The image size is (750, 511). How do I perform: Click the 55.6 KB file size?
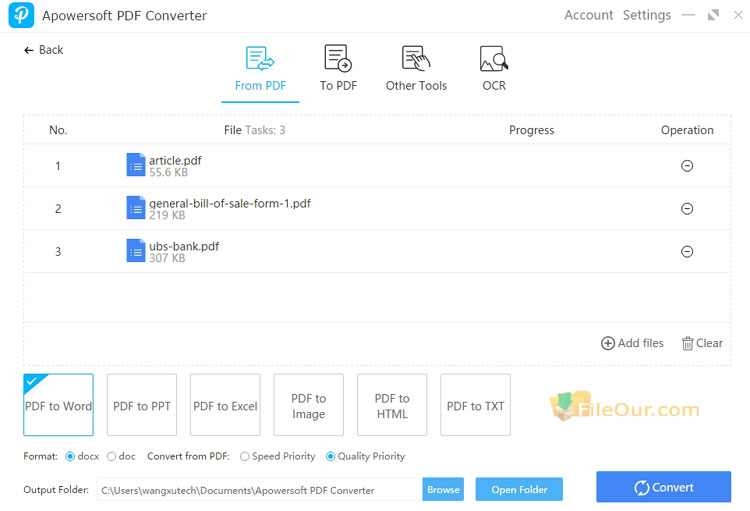click(x=168, y=172)
